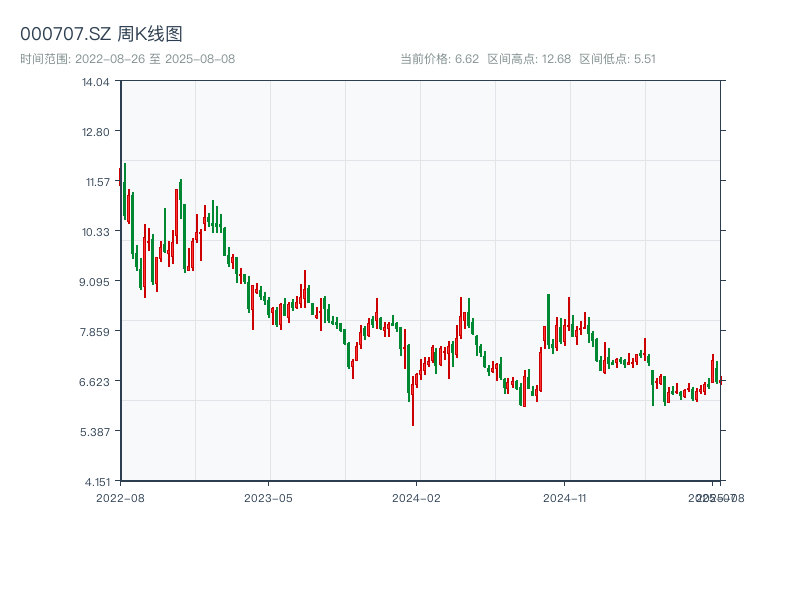Click the 2023-05 x-axis date label
This screenshot has height=600, width=800.
[268, 497]
